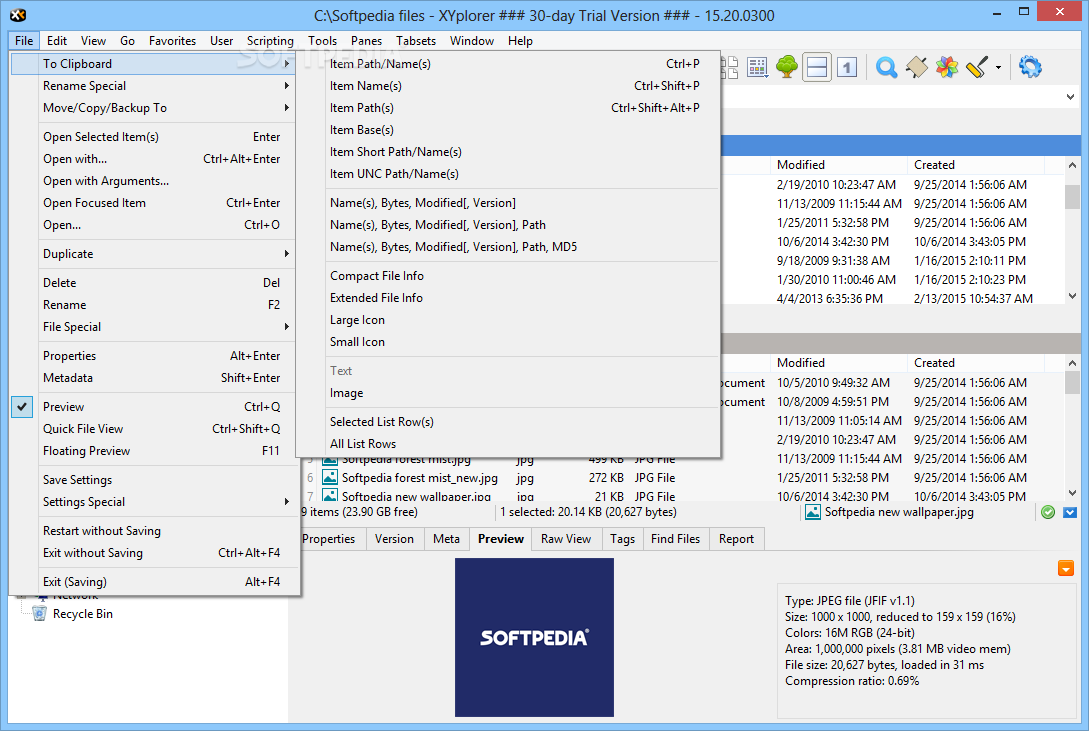Sort lower pane by Created column header
1089x731 pixels.
pyautogui.click(x=976, y=362)
